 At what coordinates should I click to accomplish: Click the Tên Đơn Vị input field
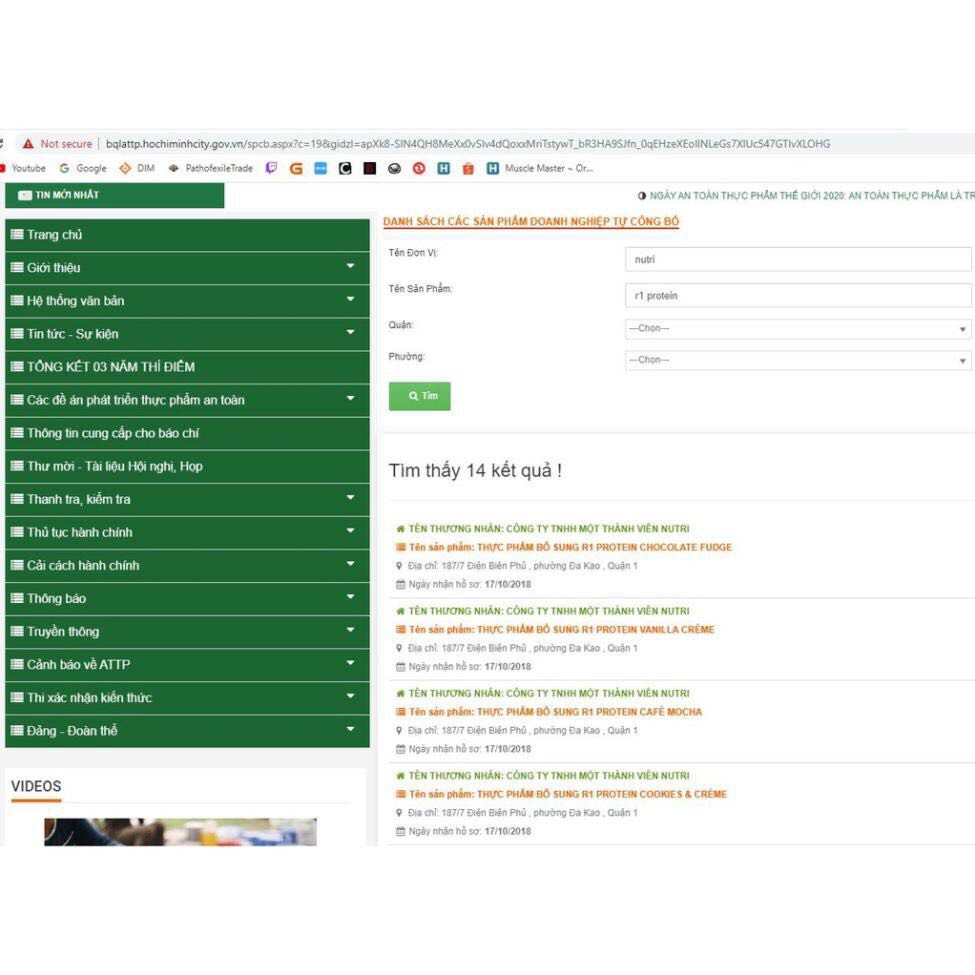(797, 260)
